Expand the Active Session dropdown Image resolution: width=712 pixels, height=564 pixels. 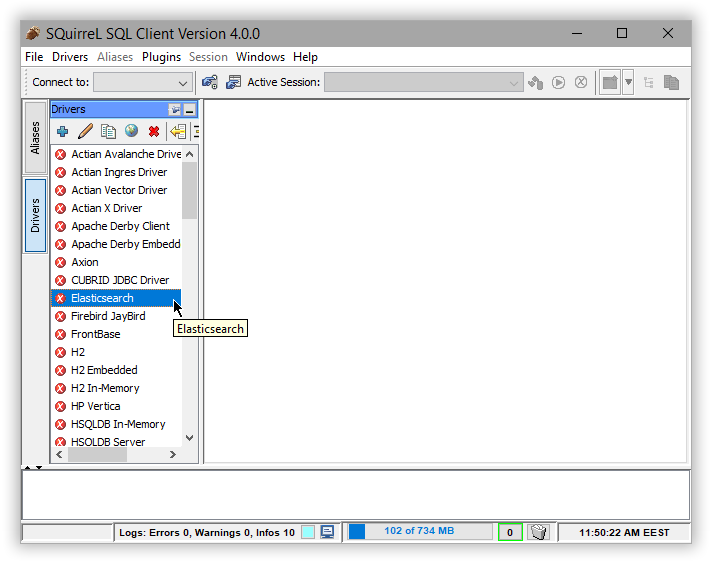[515, 83]
